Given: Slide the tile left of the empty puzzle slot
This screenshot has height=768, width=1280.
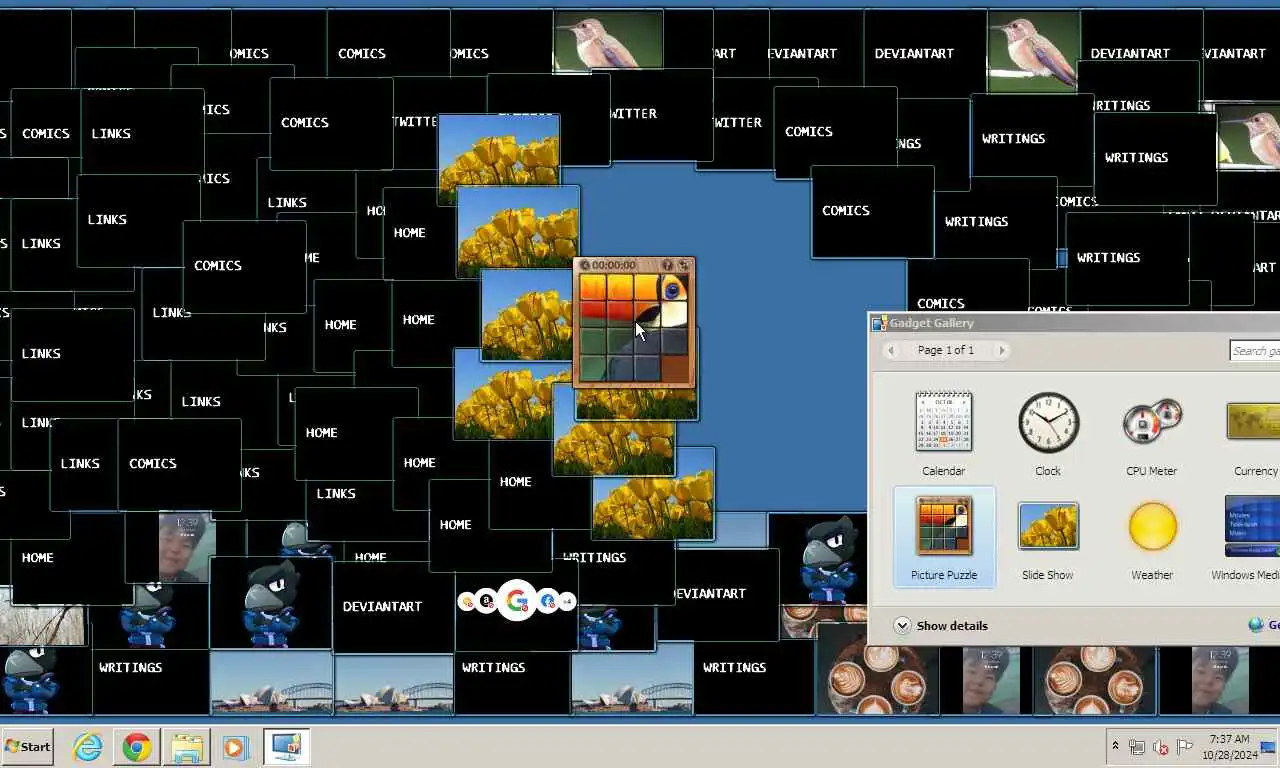Looking at the screenshot, I should pos(647,369).
